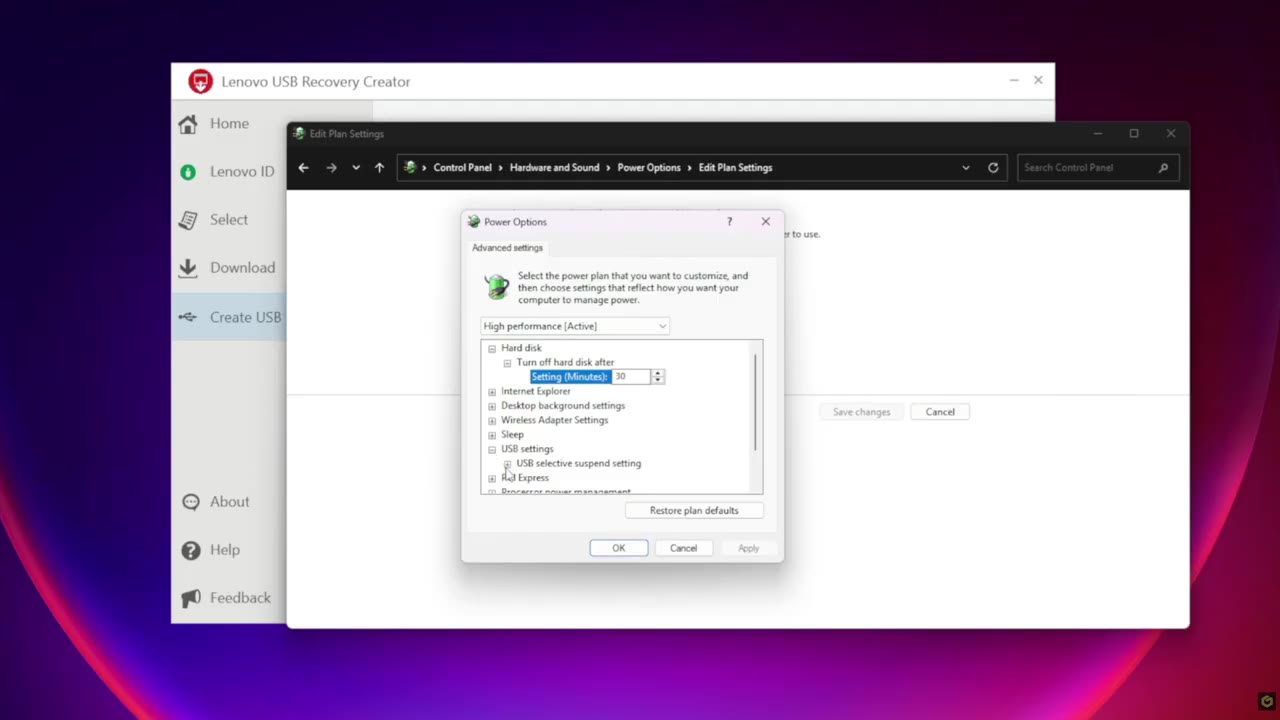
Task: Expand USB selective suspend setting node
Action: click(x=507, y=464)
